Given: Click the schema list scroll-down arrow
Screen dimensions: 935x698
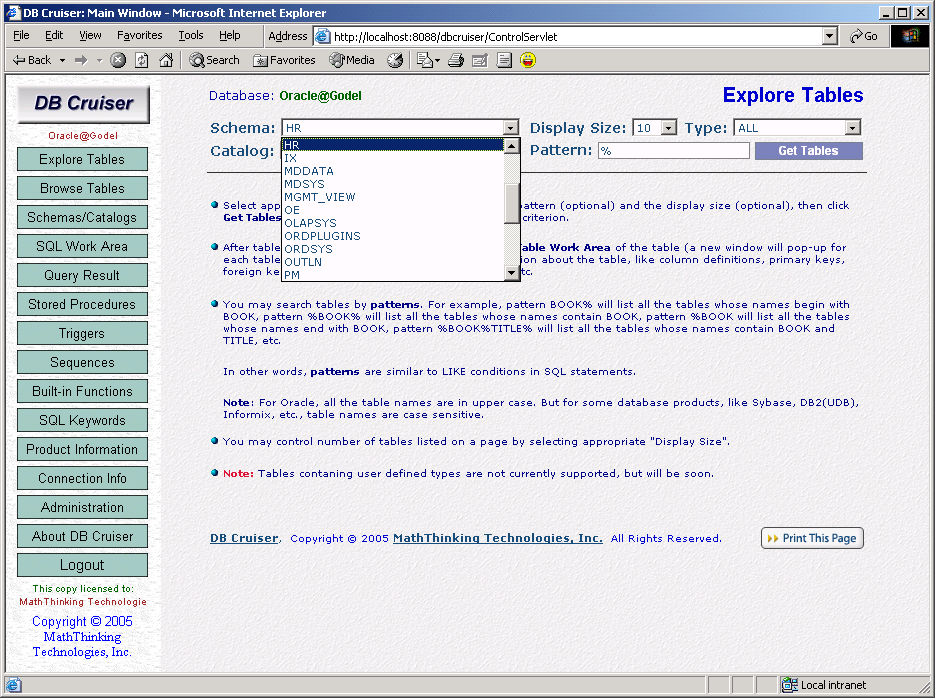Looking at the screenshot, I should (512, 273).
